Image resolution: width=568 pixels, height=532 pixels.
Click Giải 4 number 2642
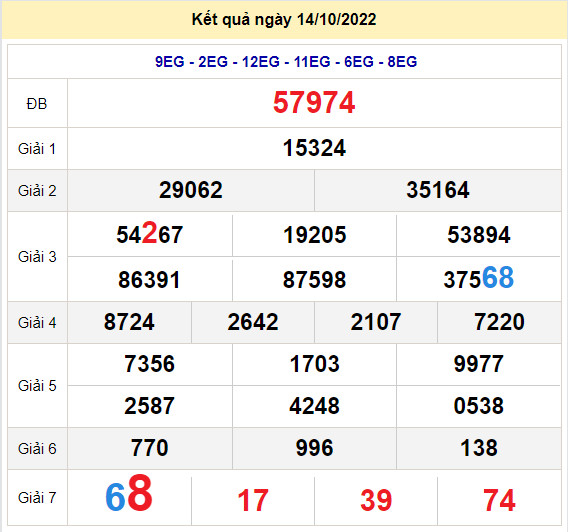click(x=252, y=322)
